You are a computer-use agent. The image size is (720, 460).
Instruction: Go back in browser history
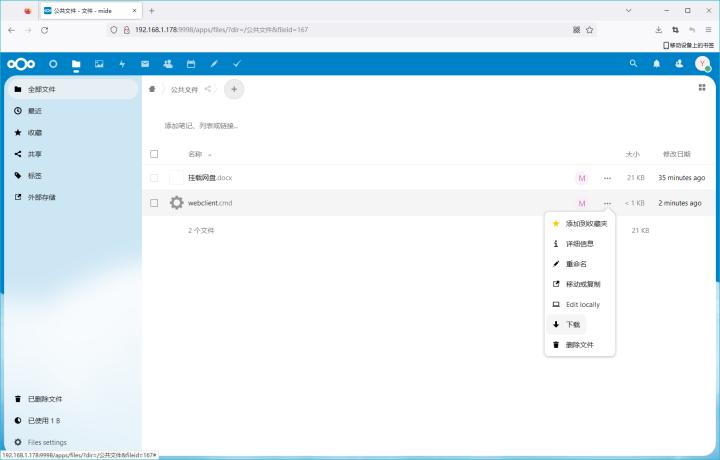tap(11, 30)
